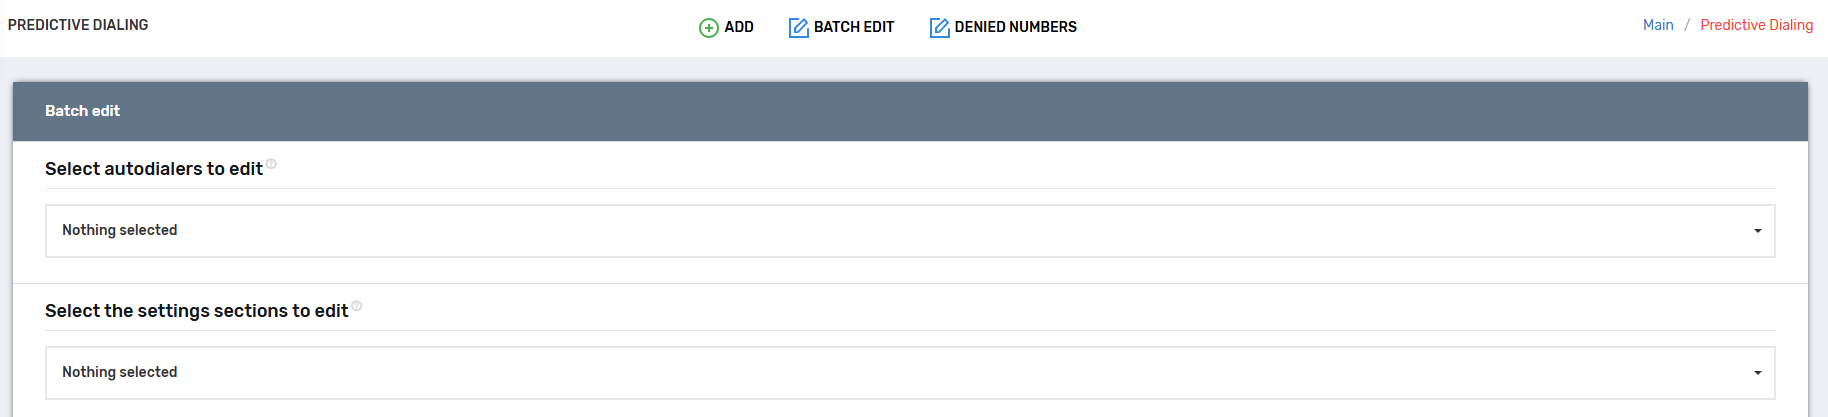This screenshot has height=417, width=1828.
Task: Click the DENIED NUMBERS pencil icon
Action: (939, 28)
